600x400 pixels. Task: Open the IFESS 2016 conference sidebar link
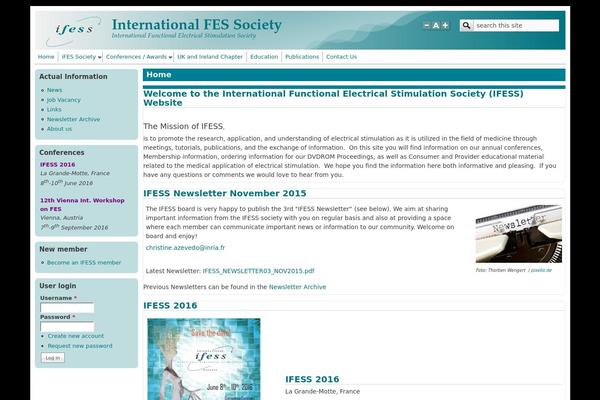tap(57, 165)
